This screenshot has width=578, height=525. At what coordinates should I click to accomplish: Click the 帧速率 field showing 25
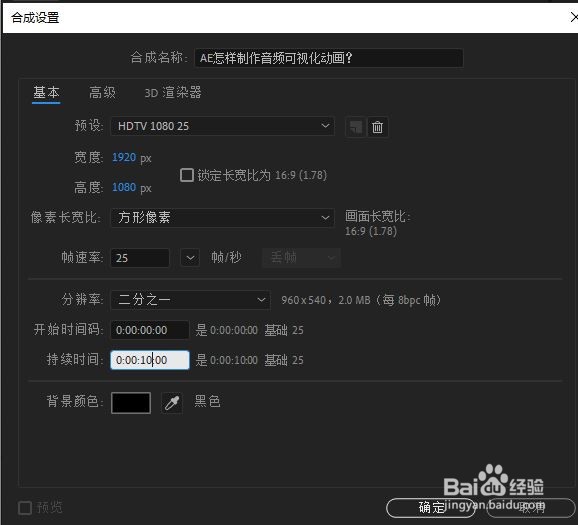(140, 257)
